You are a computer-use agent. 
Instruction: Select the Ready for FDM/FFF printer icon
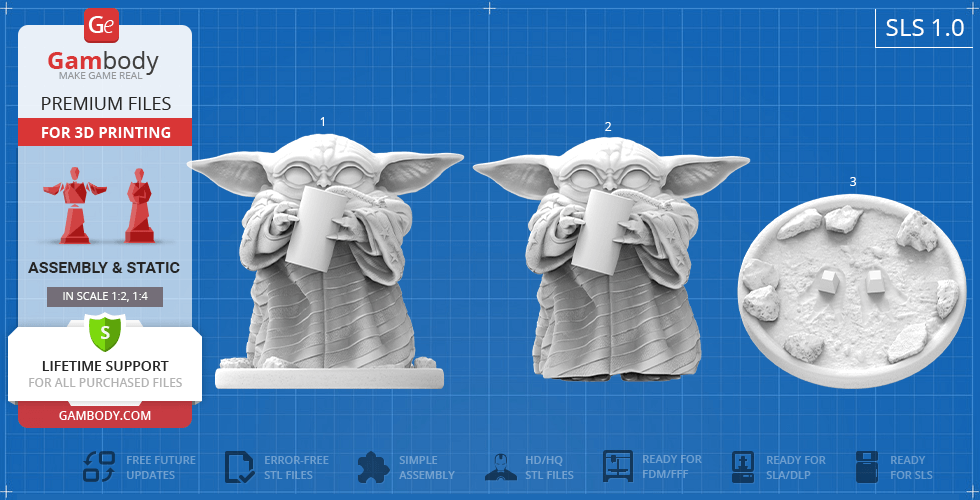(x=618, y=467)
